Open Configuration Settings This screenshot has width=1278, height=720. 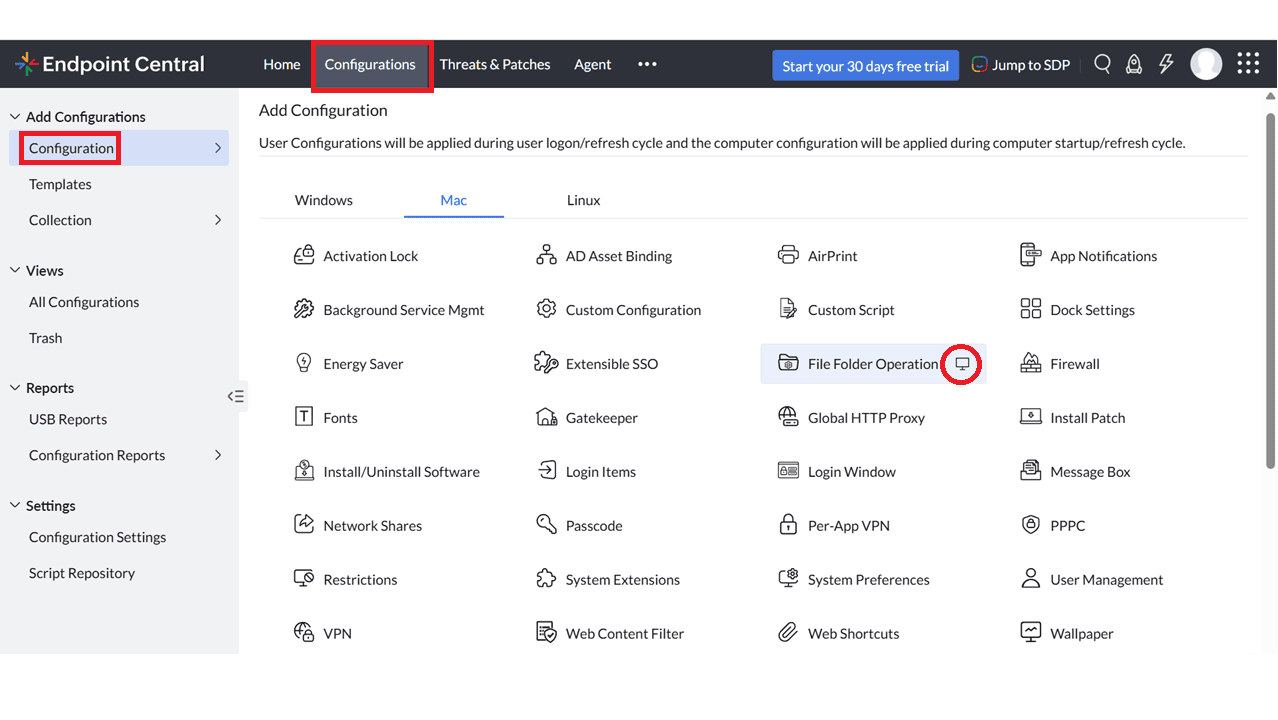coord(97,537)
